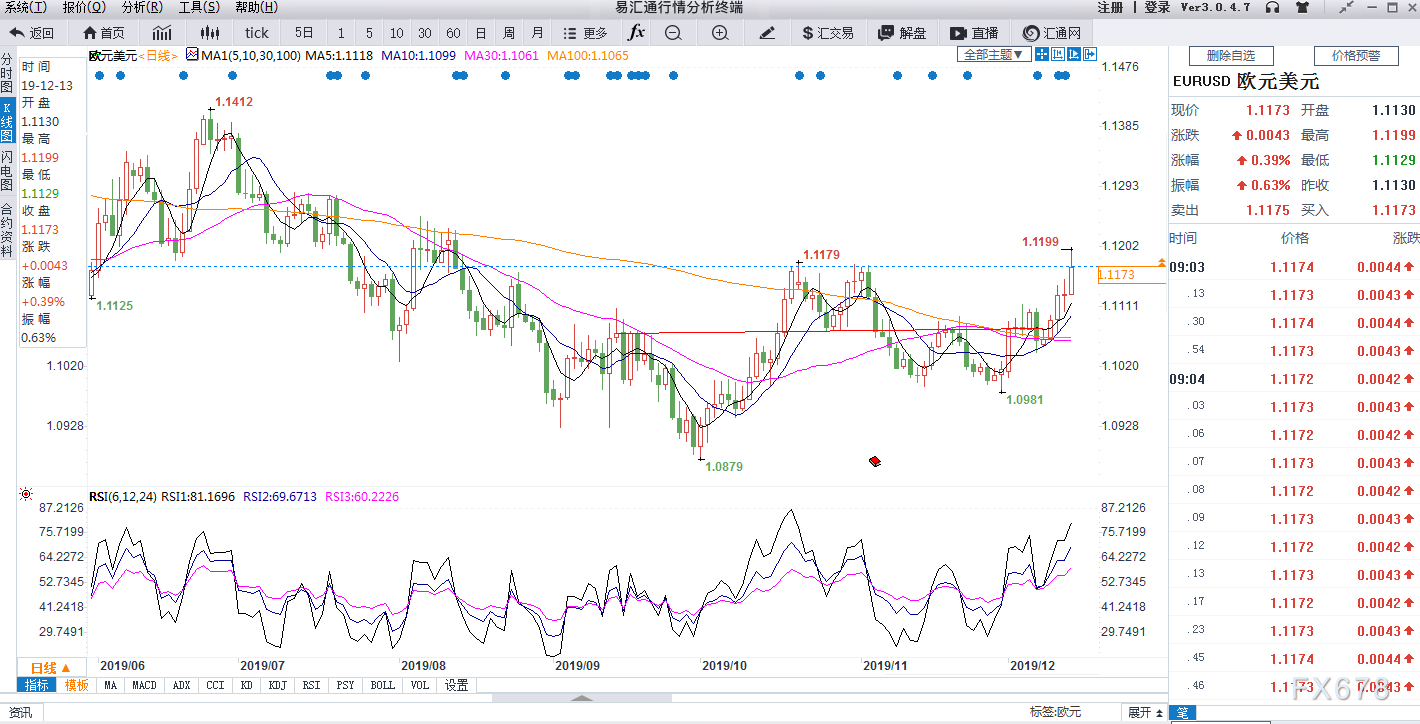Apply the BOLL indicator
1420x724 pixels.
[x=382, y=685]
